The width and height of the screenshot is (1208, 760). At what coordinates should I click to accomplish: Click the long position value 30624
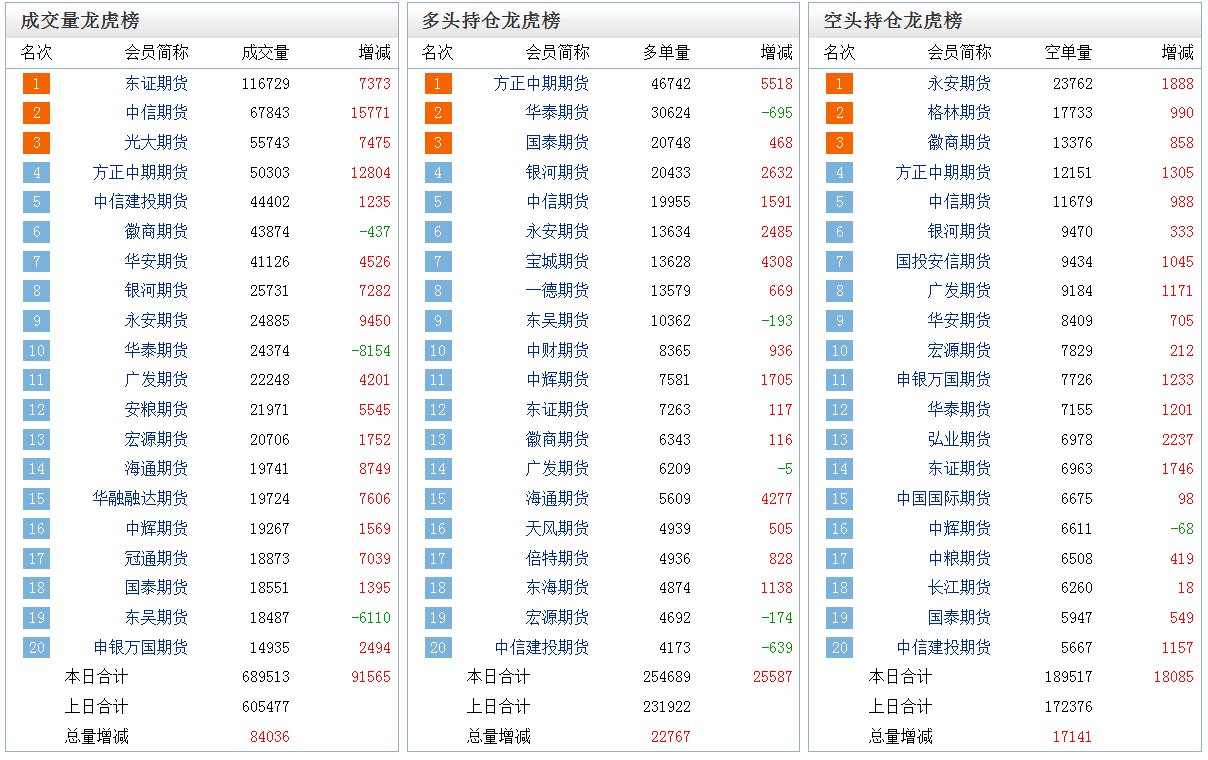[671, 113]
